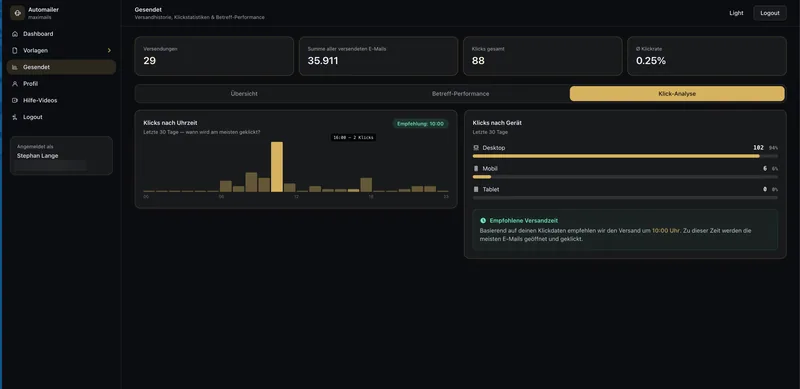Viewport: 800px width, 389px height.
Task: Click the sidebar Logout icon
Action: (15, 117)
